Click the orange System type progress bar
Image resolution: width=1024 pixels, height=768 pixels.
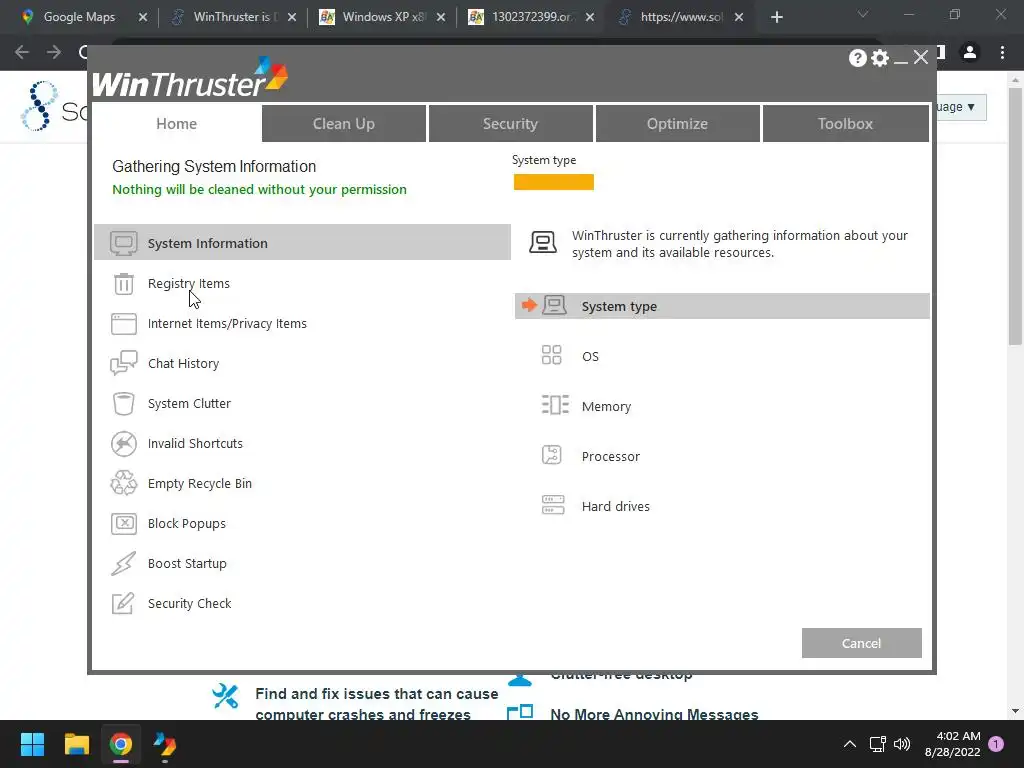coord(554,182)
